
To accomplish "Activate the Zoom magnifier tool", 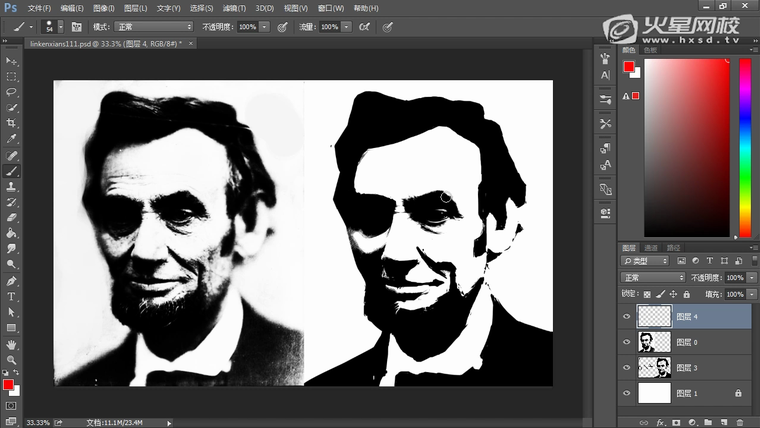I will click(12, 359).
